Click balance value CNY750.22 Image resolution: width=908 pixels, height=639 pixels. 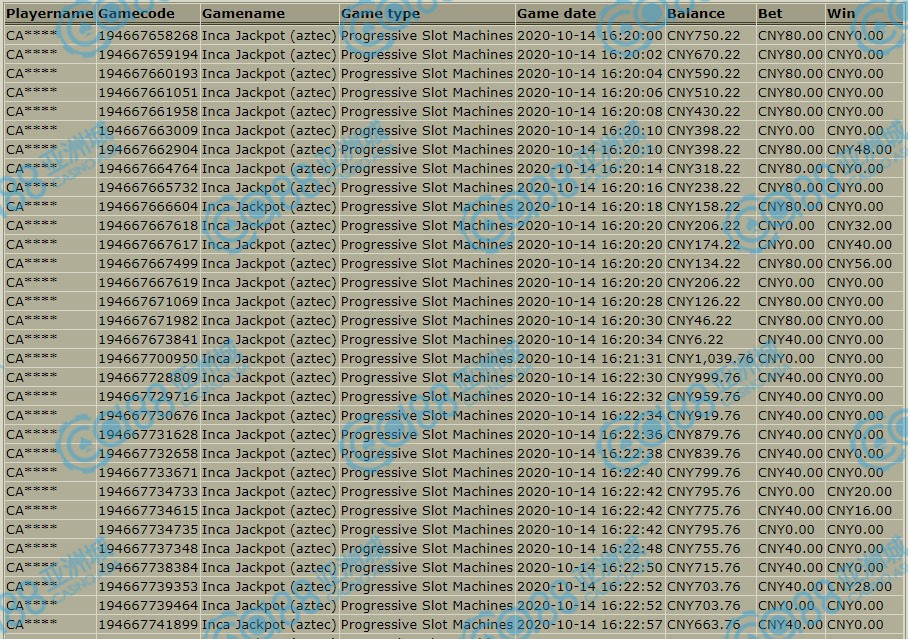coord(704,36)
